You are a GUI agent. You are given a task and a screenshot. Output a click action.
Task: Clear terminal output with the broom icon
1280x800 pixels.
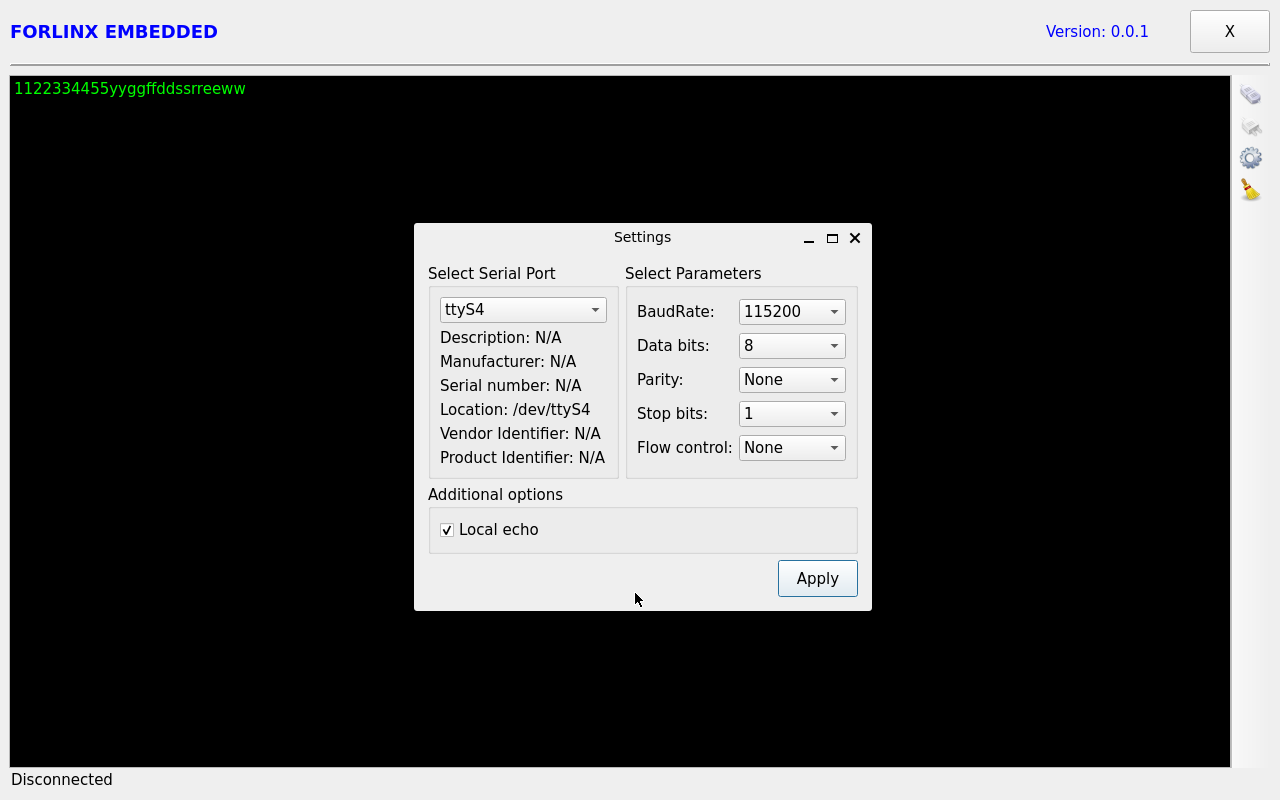(1250, 190)
